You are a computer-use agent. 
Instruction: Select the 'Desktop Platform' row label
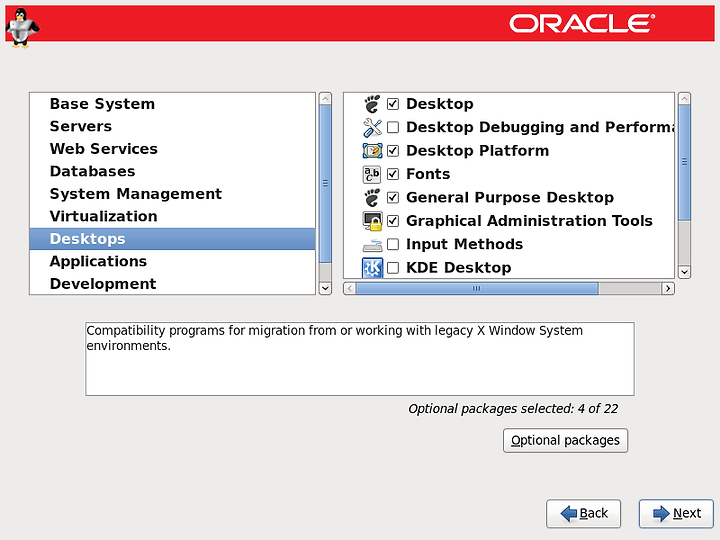point(477,151)
